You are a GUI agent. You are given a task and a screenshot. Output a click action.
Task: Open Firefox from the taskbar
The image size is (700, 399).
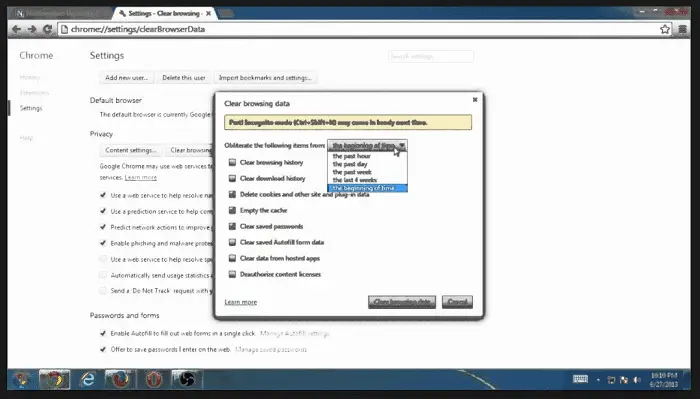119,379
